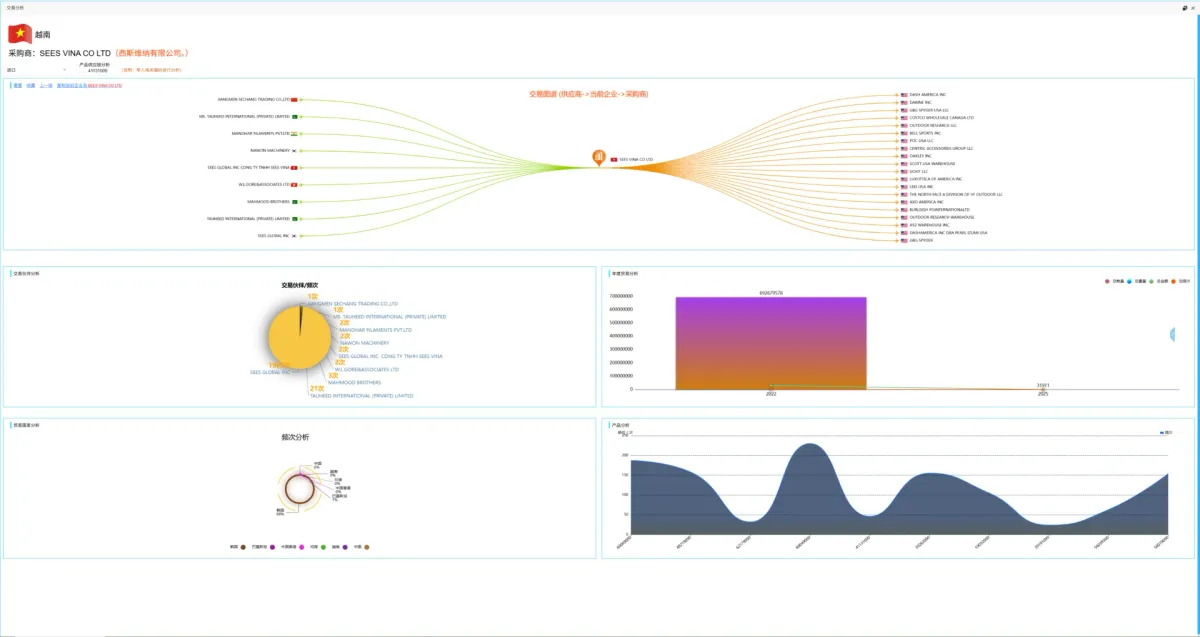Toggle the green India legend under the donut
The width and height of the screenshot is (1200, 637).
[x=317, y=547]
